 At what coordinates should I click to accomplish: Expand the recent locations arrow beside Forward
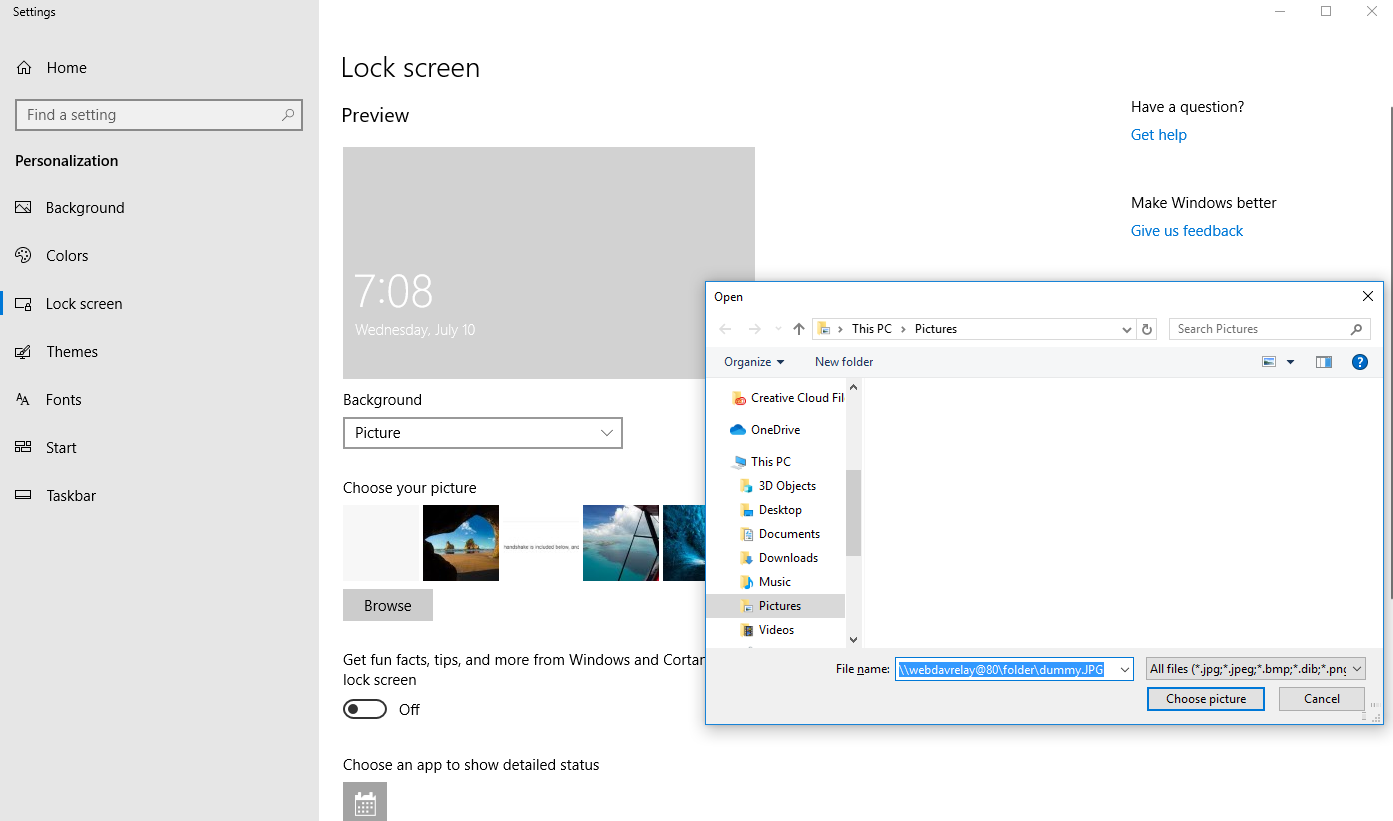click(x=778, y=329)
